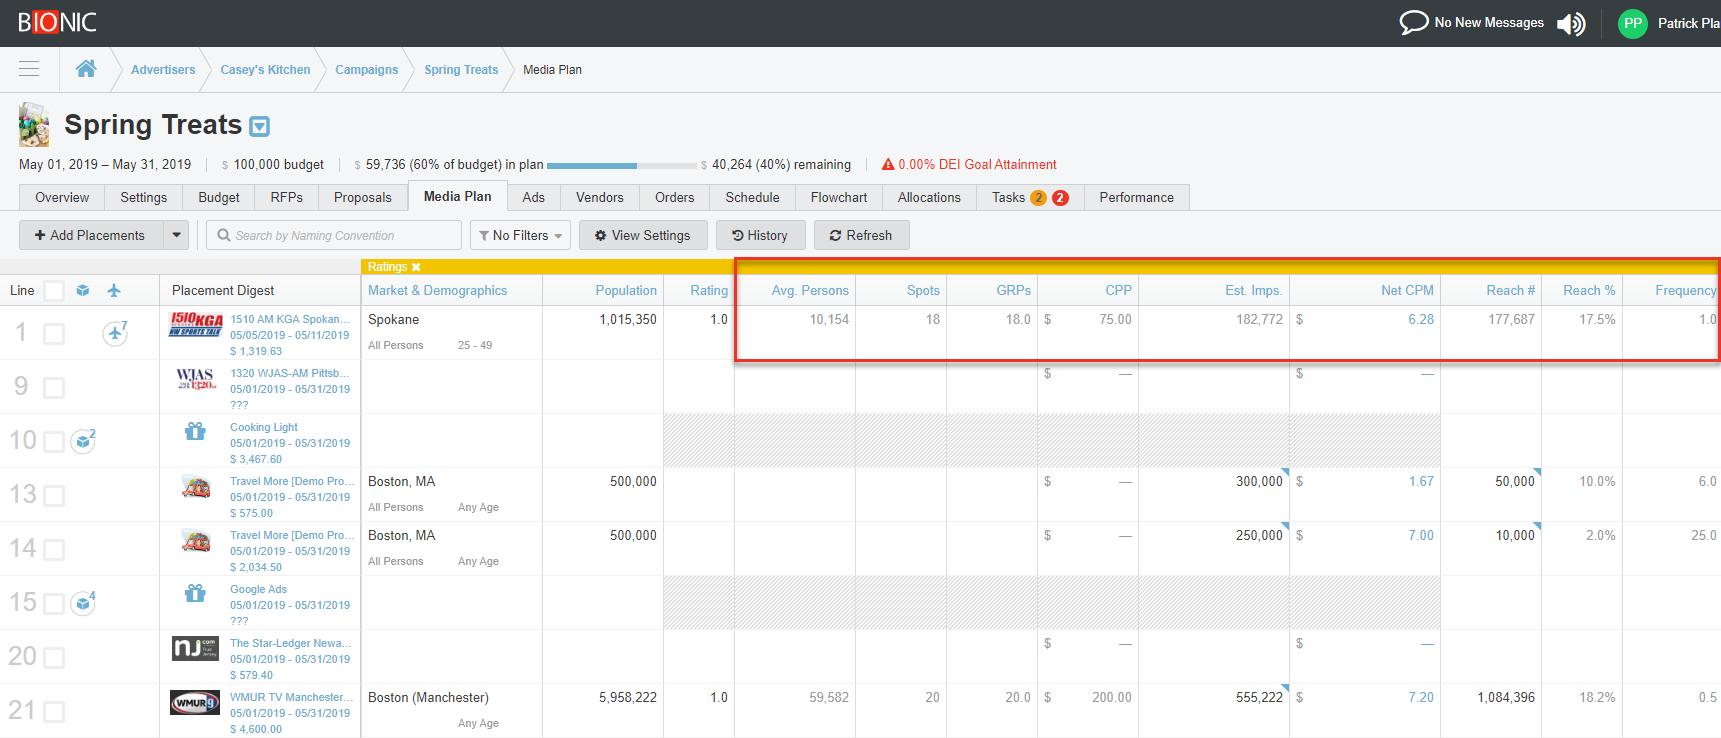
Task: Tick the checkbox for line 13
Action: pyautogui.click(x=54, y=496)
